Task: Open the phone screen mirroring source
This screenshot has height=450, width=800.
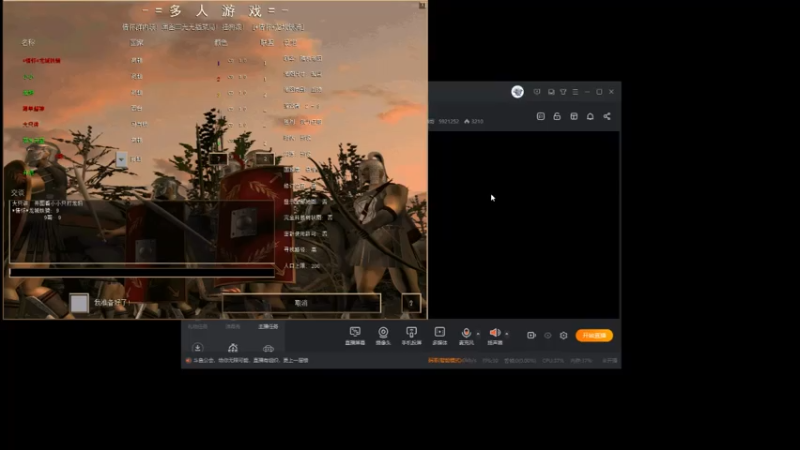Action: pos(411,336)
